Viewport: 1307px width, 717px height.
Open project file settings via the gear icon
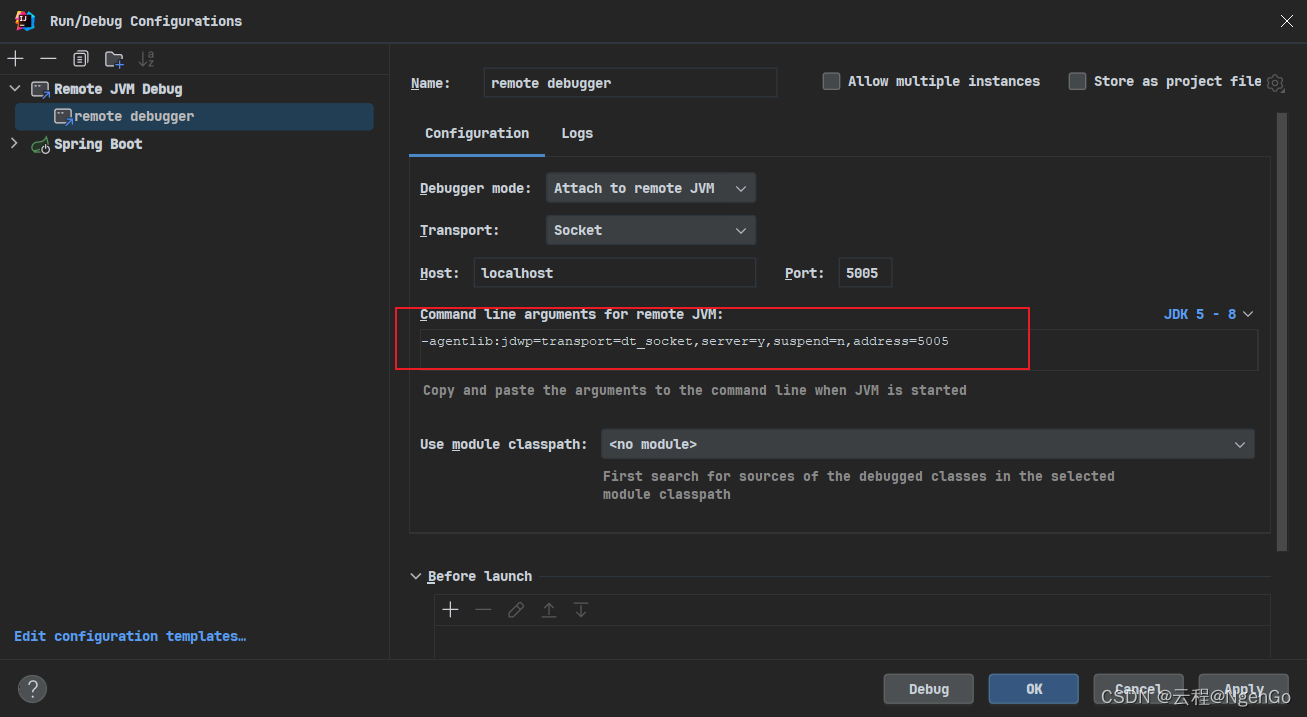pyautogui.click(x=1276, y=84)
